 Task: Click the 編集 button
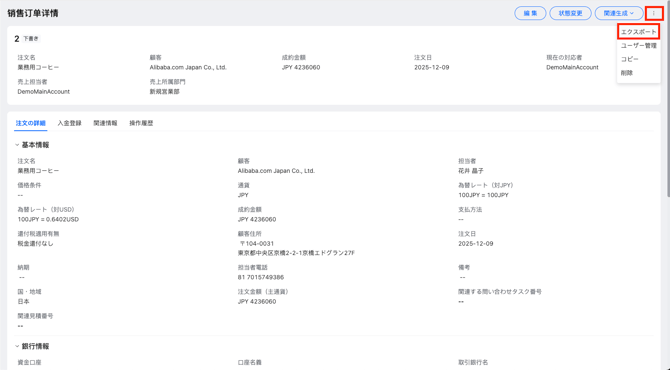click(530, 13)
